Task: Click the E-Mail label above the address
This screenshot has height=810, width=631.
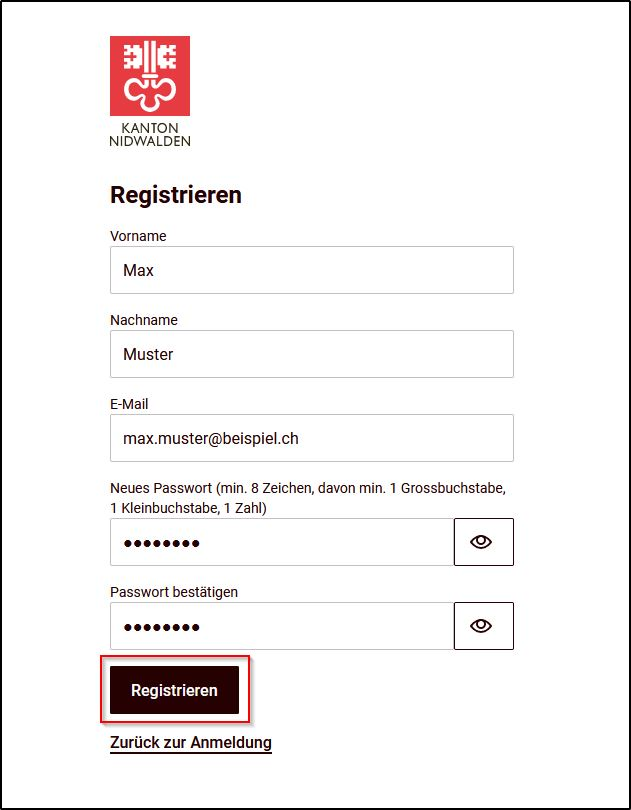Action: (x=129, y=404)
